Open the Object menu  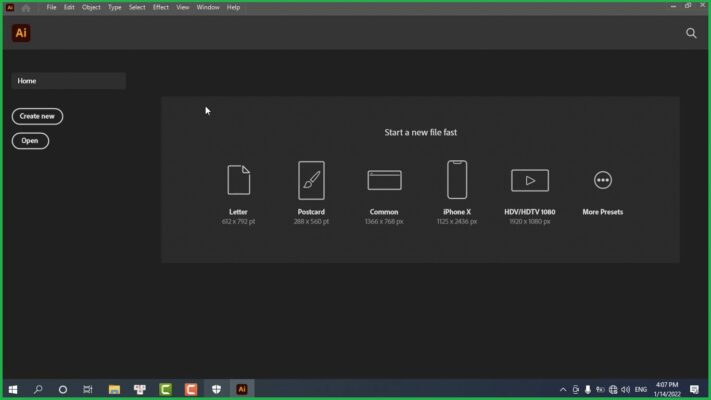91,7
